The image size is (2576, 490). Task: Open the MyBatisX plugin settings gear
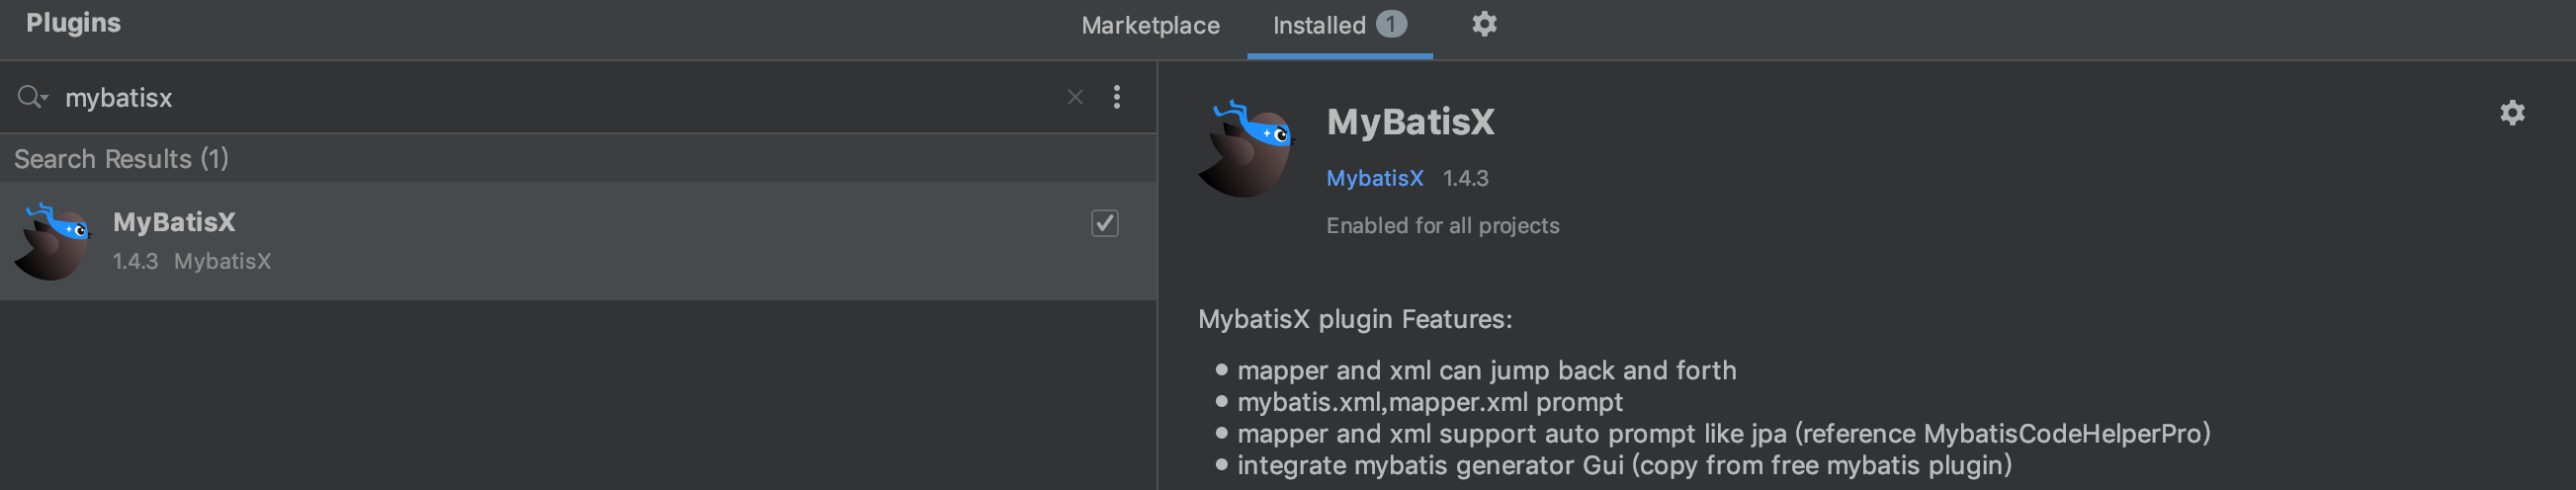coord(2512,113)
